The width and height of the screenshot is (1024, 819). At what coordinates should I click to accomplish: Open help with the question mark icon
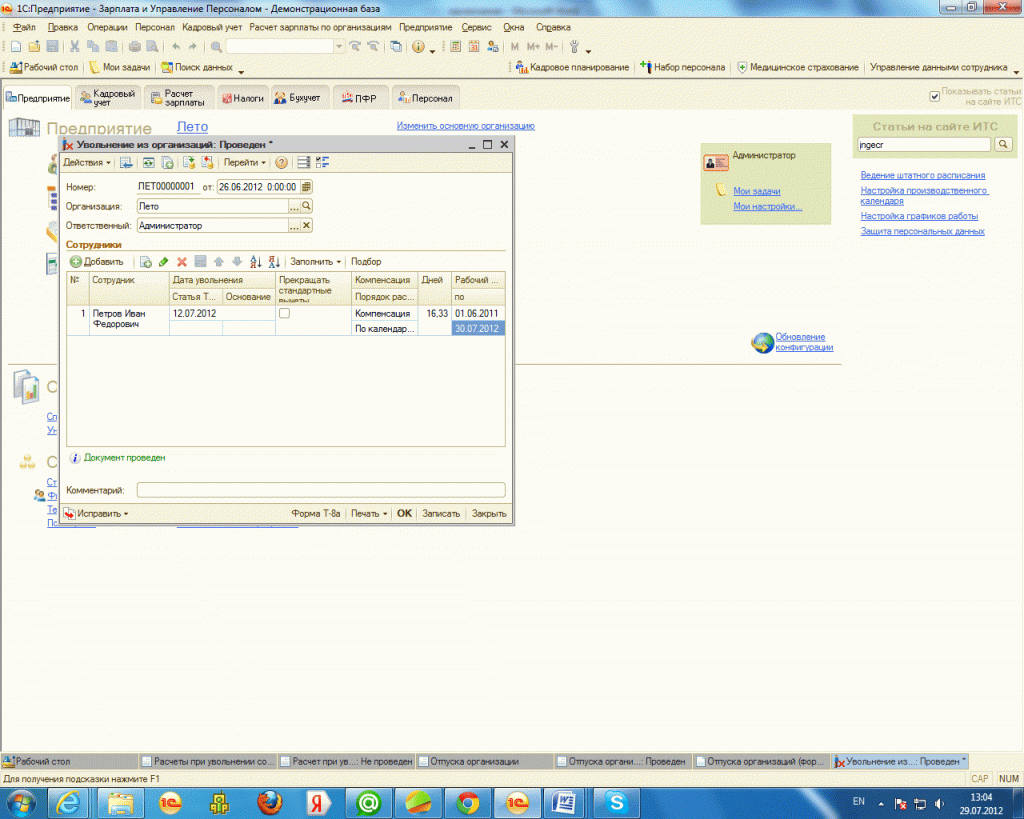coord(282,162)
